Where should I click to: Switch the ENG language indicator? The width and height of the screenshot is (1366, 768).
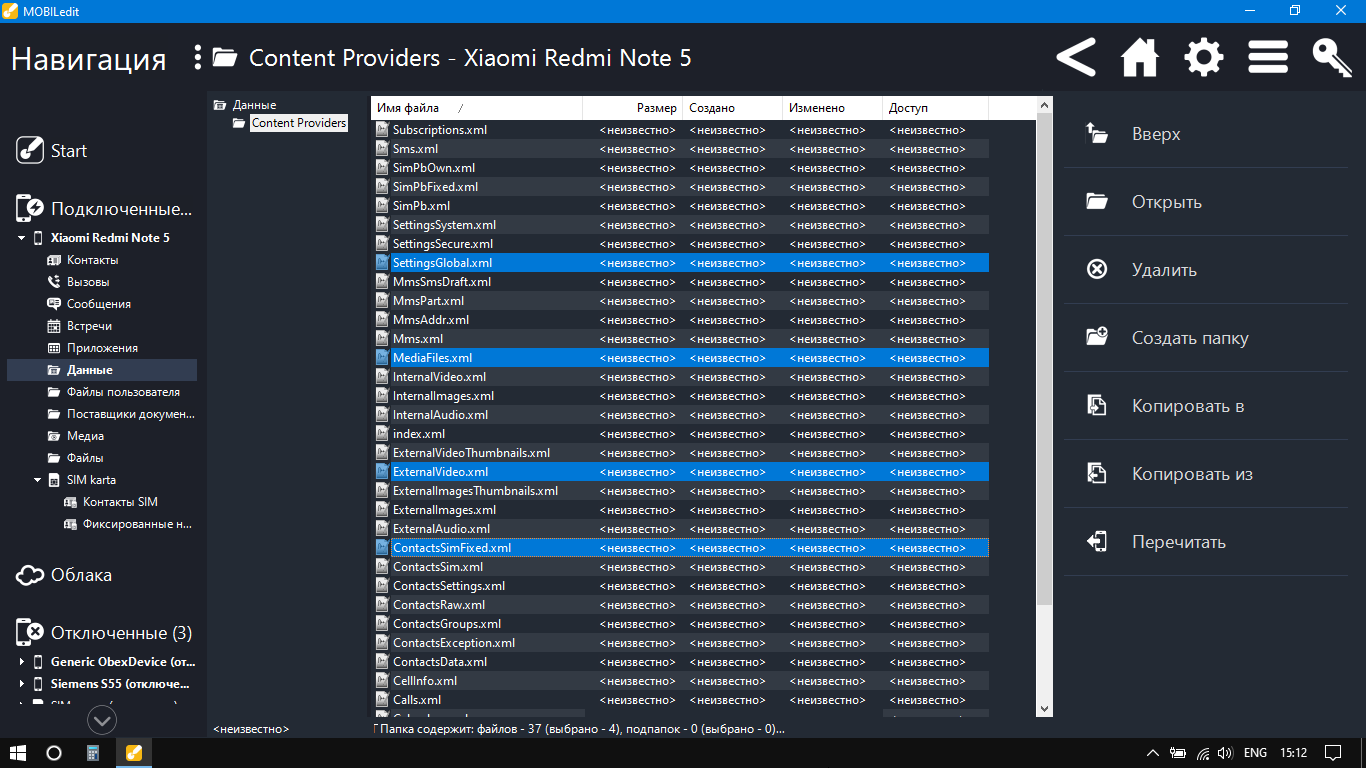(x=1255, y=753)
